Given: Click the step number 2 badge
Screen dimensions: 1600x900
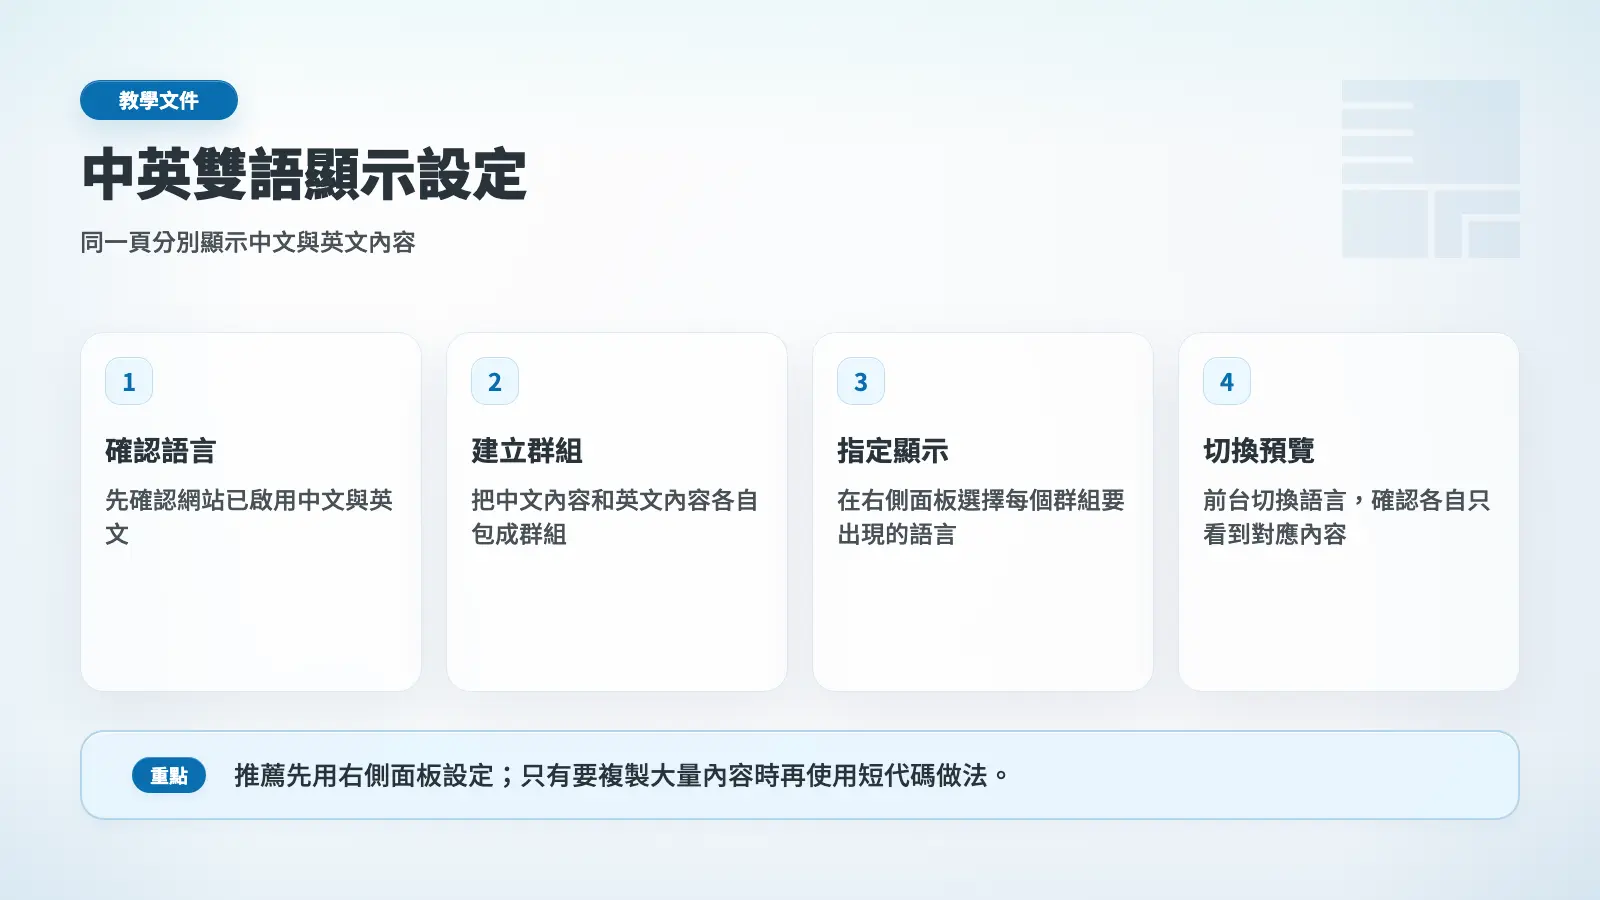Looking at the screenshot, I should point(495,381).
